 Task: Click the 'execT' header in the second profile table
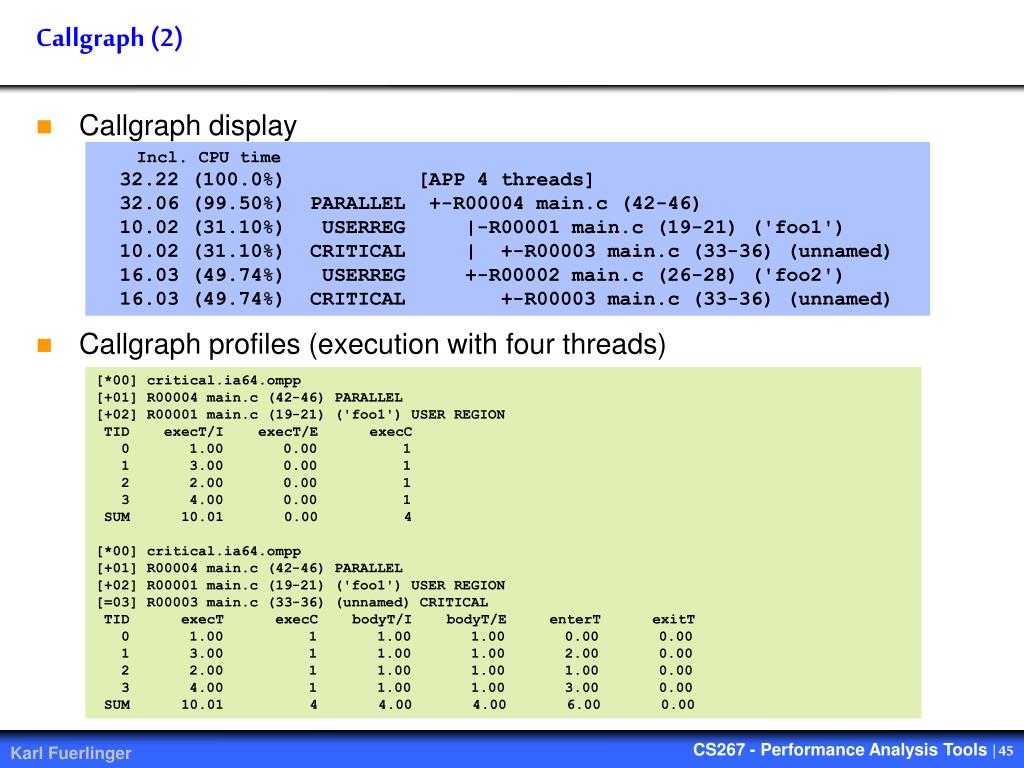coord(202,619)
